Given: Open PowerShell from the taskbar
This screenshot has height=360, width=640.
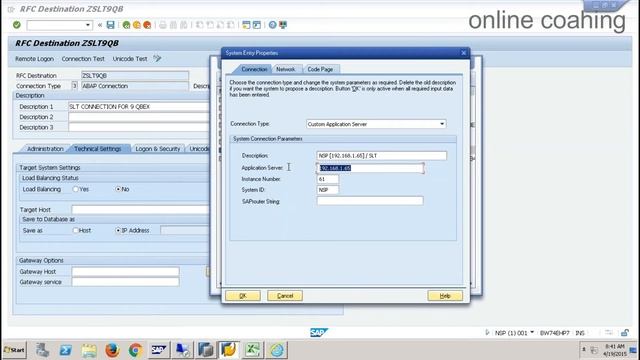Looking at the screenshot, I should 66,350.
